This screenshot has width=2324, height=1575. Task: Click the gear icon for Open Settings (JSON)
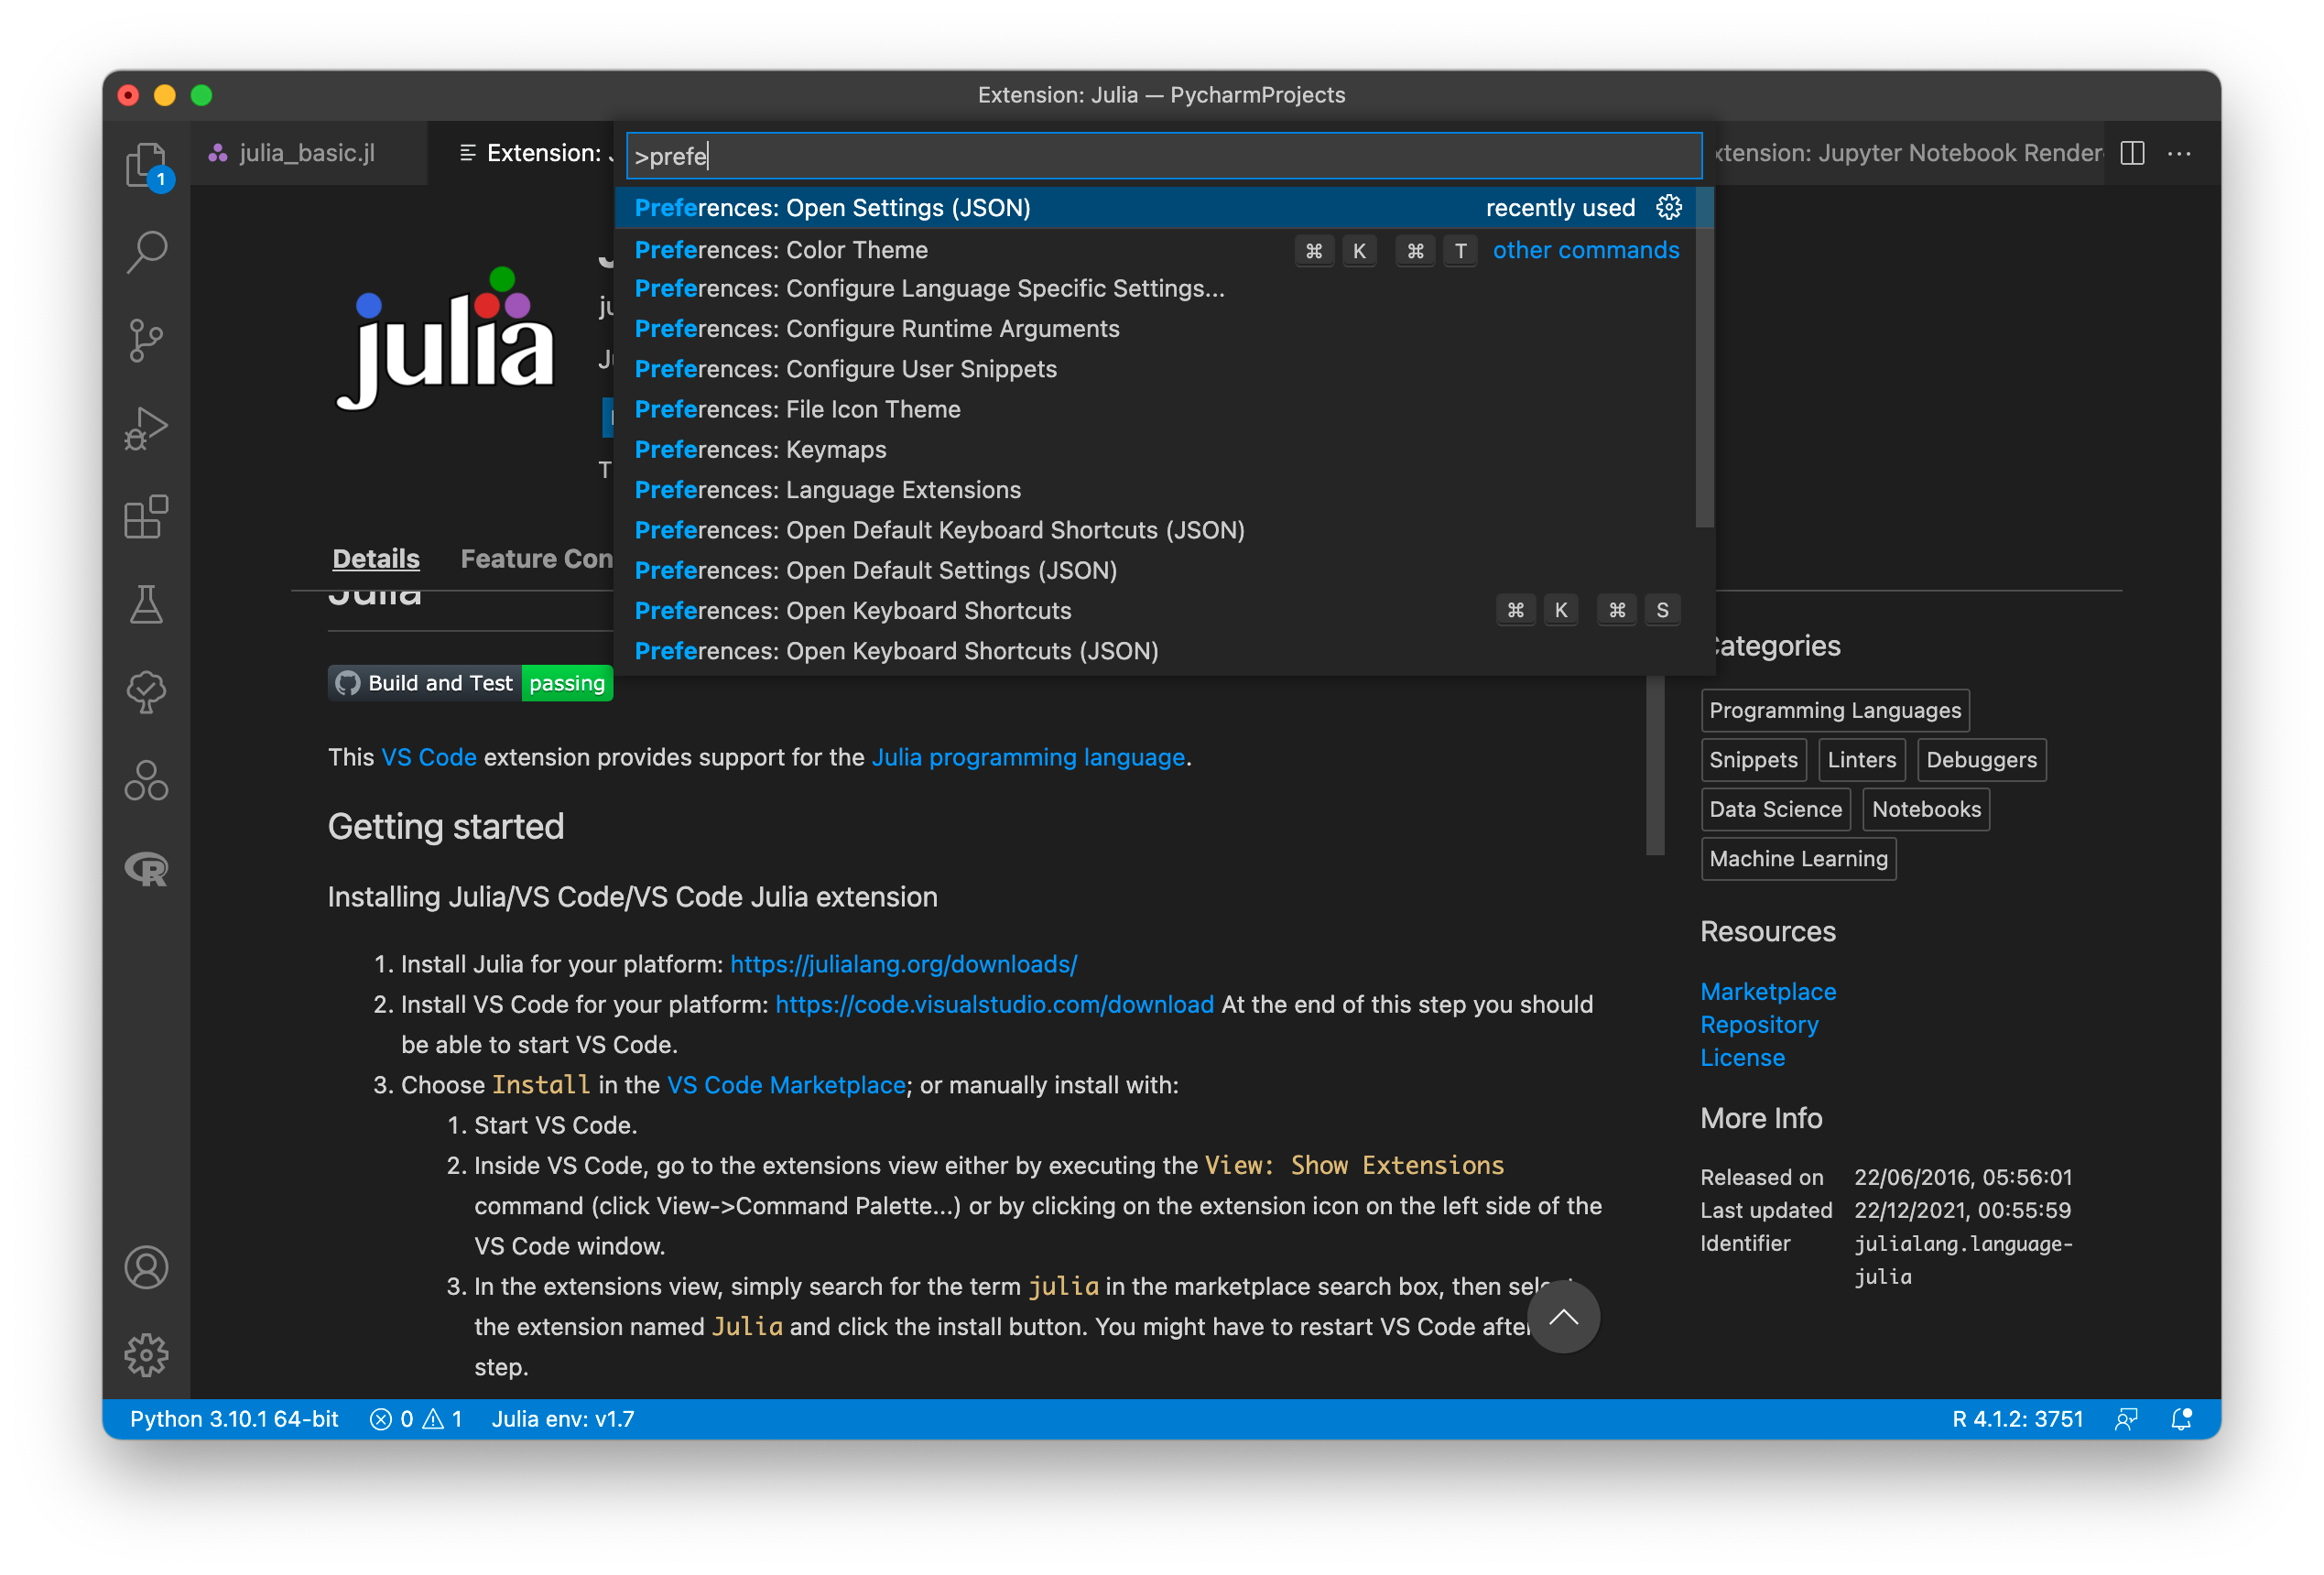click(1668, 207)
